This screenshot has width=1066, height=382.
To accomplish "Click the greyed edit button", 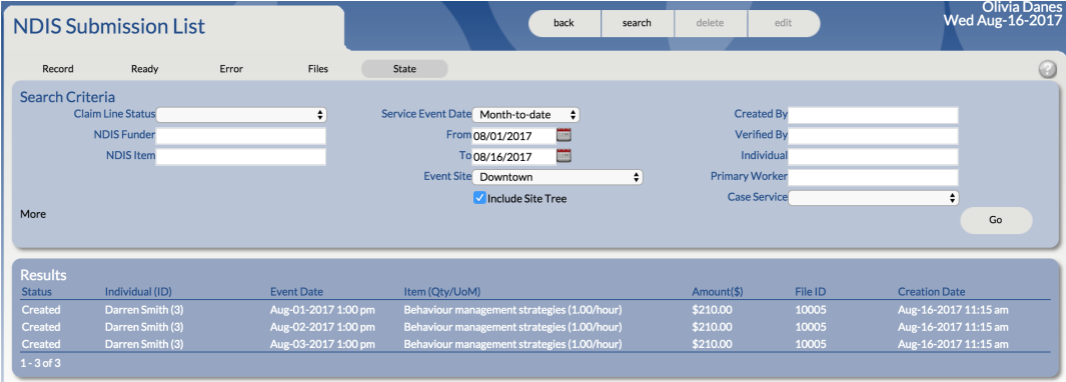I will click(783, 23).
